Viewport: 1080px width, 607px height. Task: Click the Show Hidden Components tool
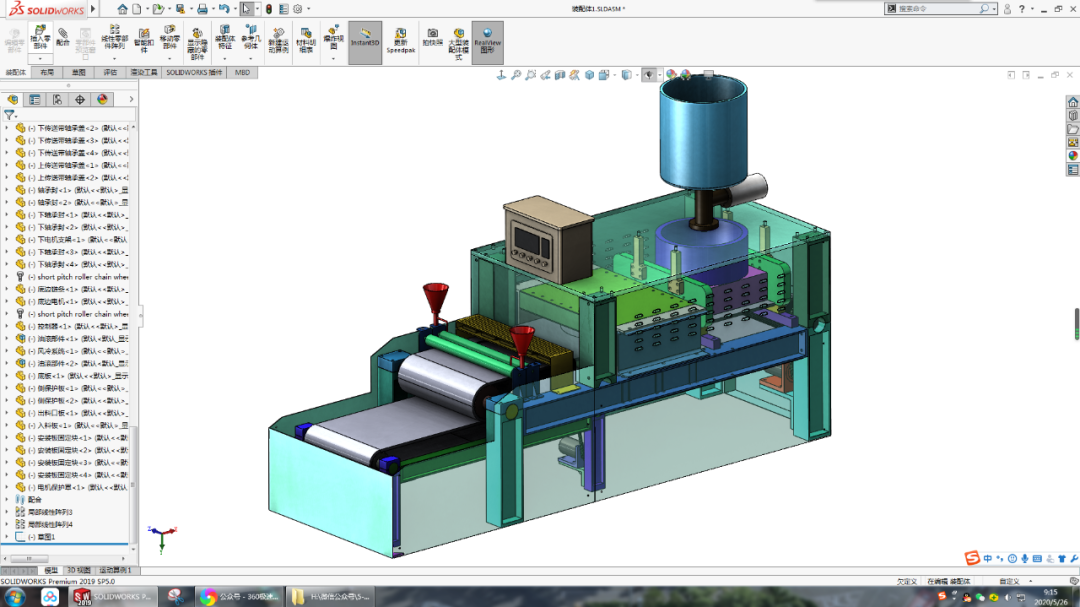197,43
